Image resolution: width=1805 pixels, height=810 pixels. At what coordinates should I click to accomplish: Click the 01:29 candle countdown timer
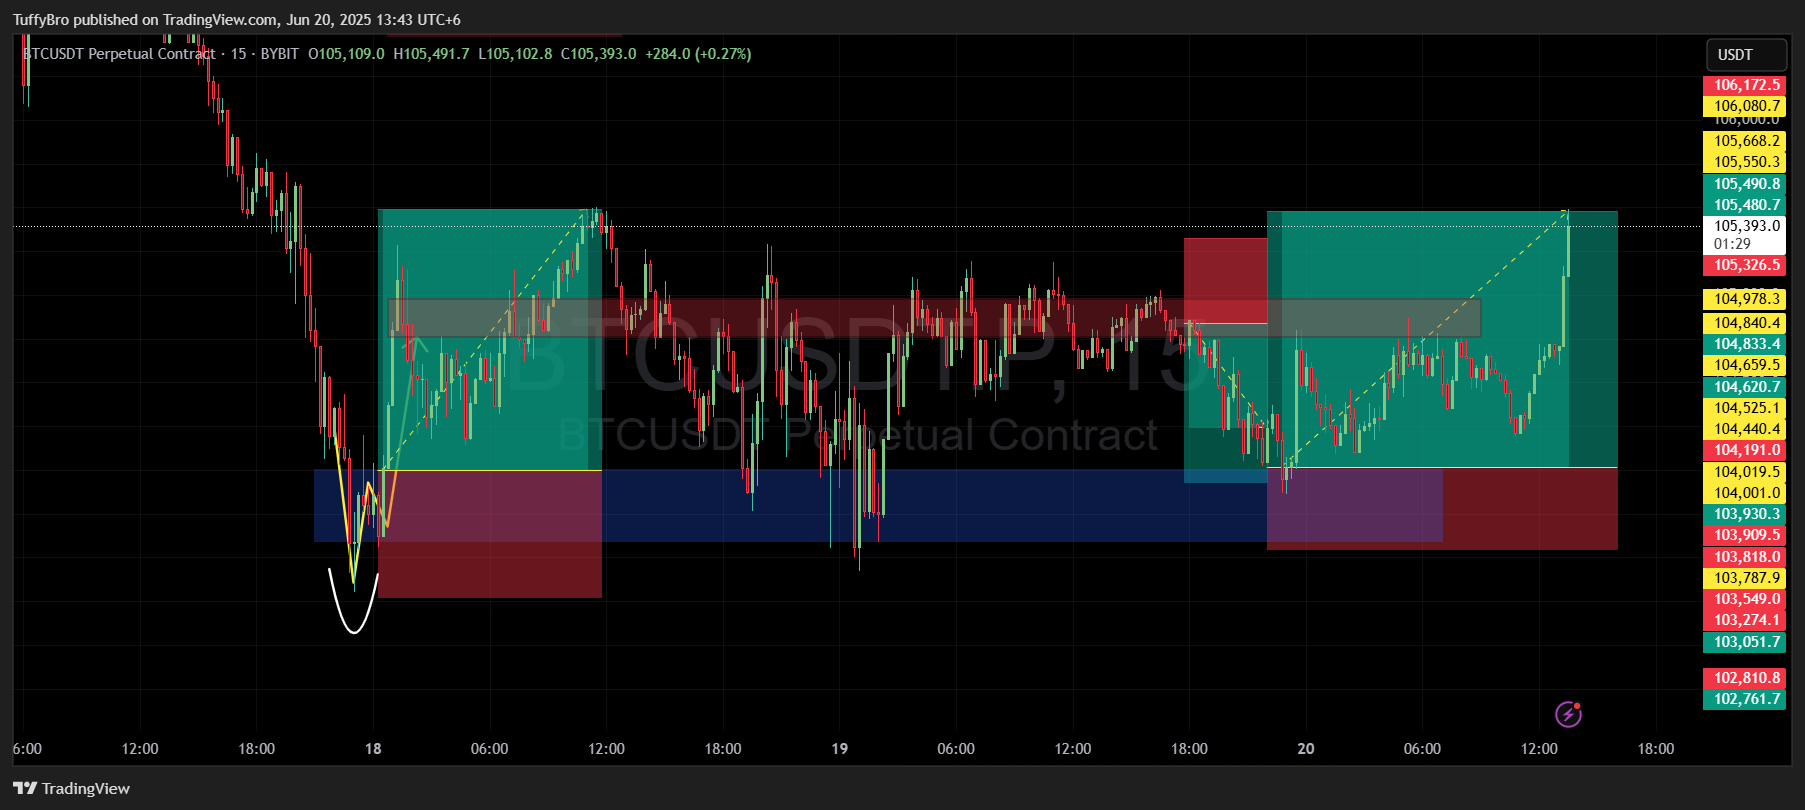click(1732, 244)
